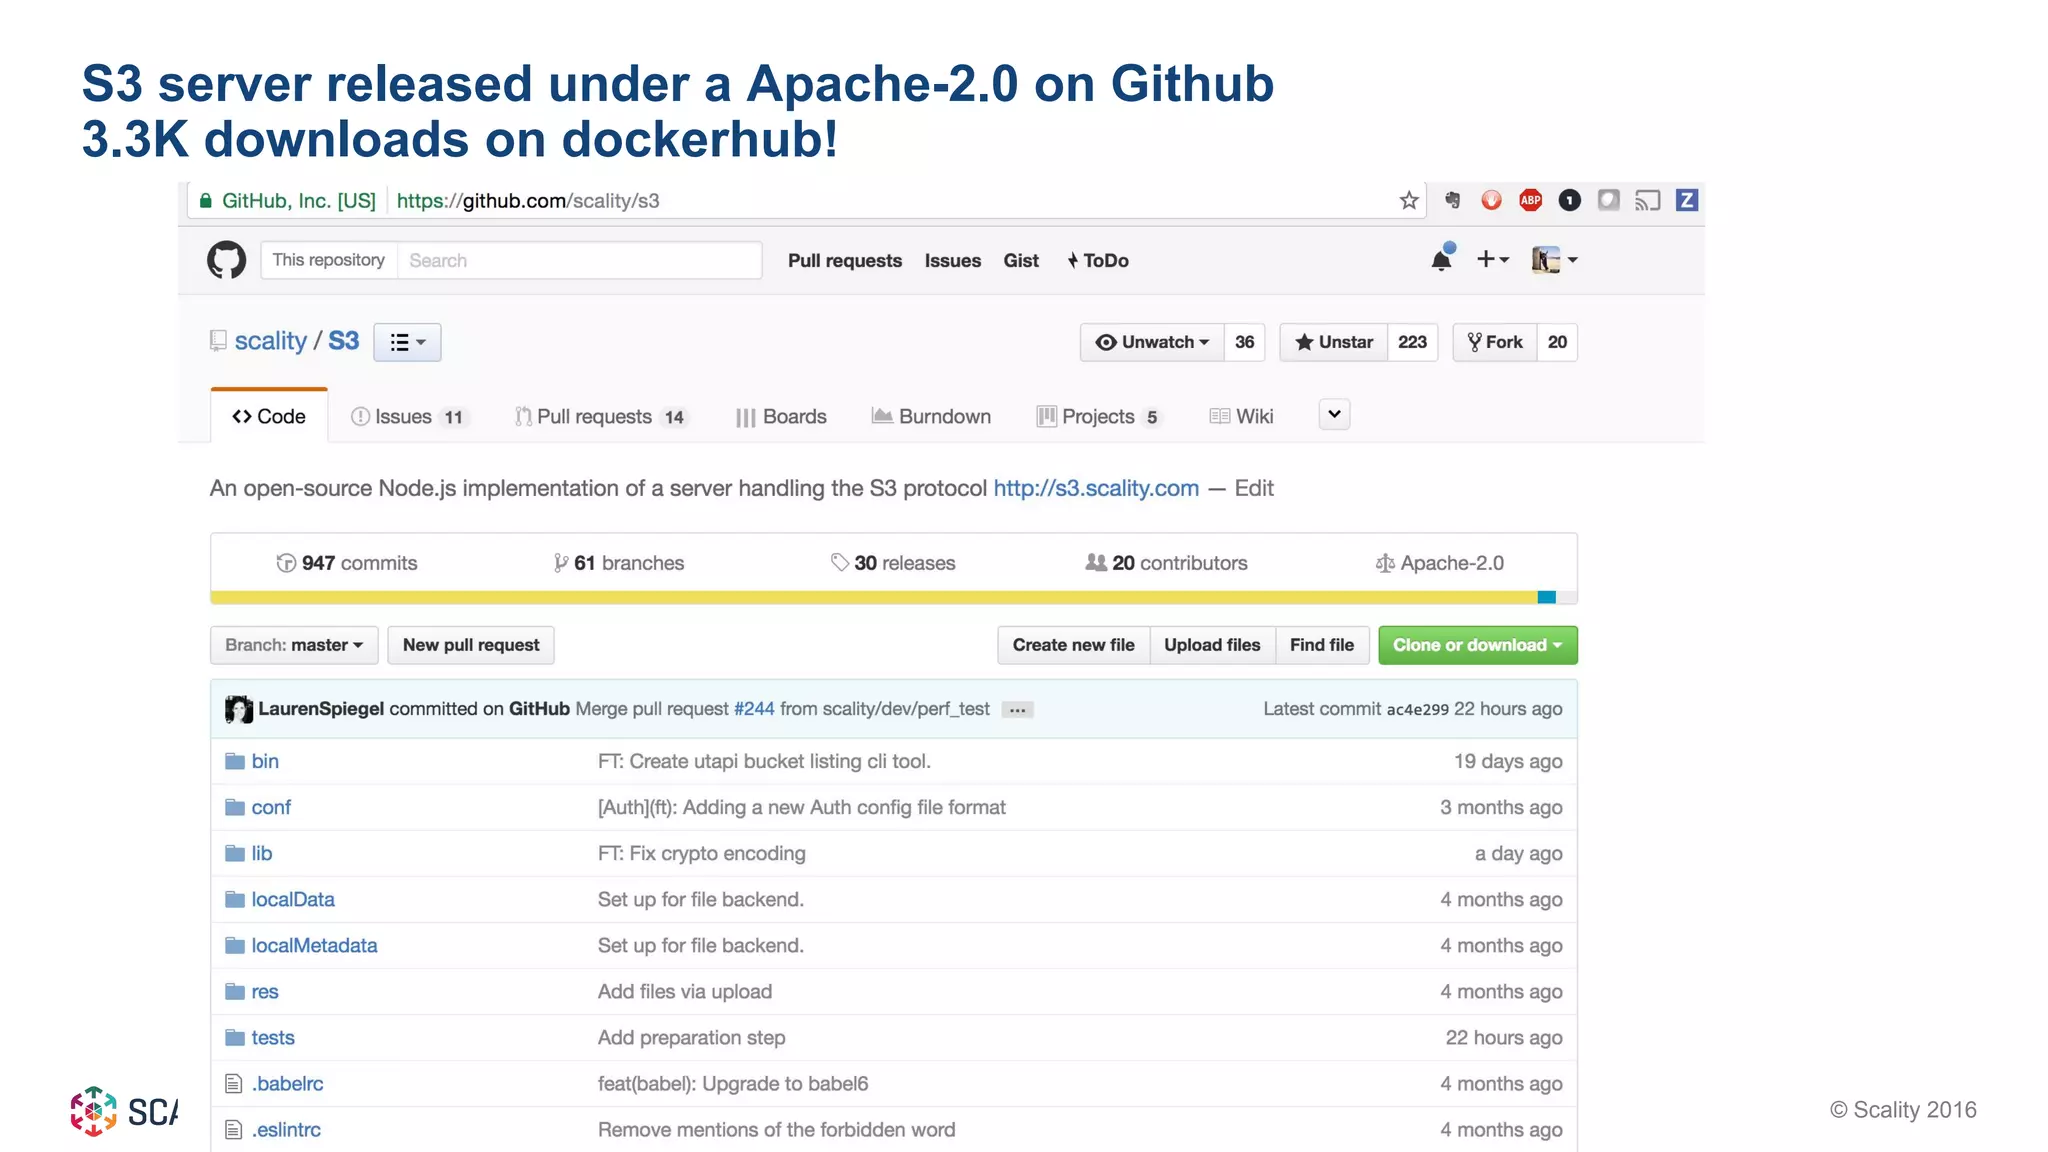Open the tests folder
The width and height of the screenshot is (2048, 1152).
[x=273, y=1037]
